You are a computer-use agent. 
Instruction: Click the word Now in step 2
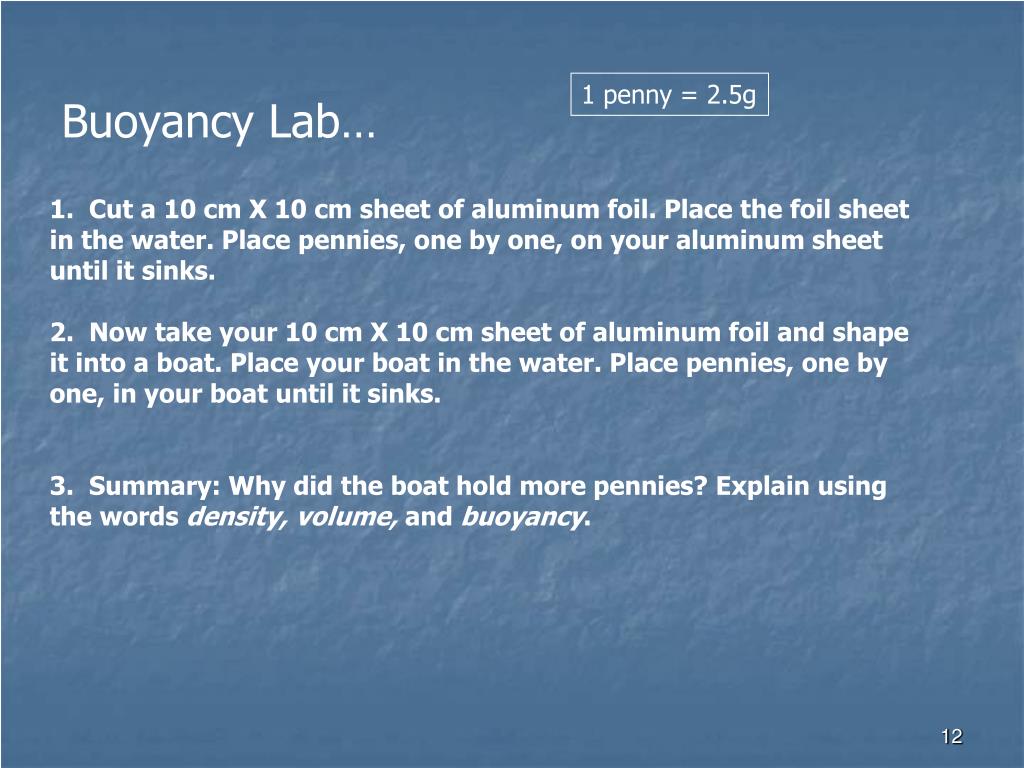[118, 332]
